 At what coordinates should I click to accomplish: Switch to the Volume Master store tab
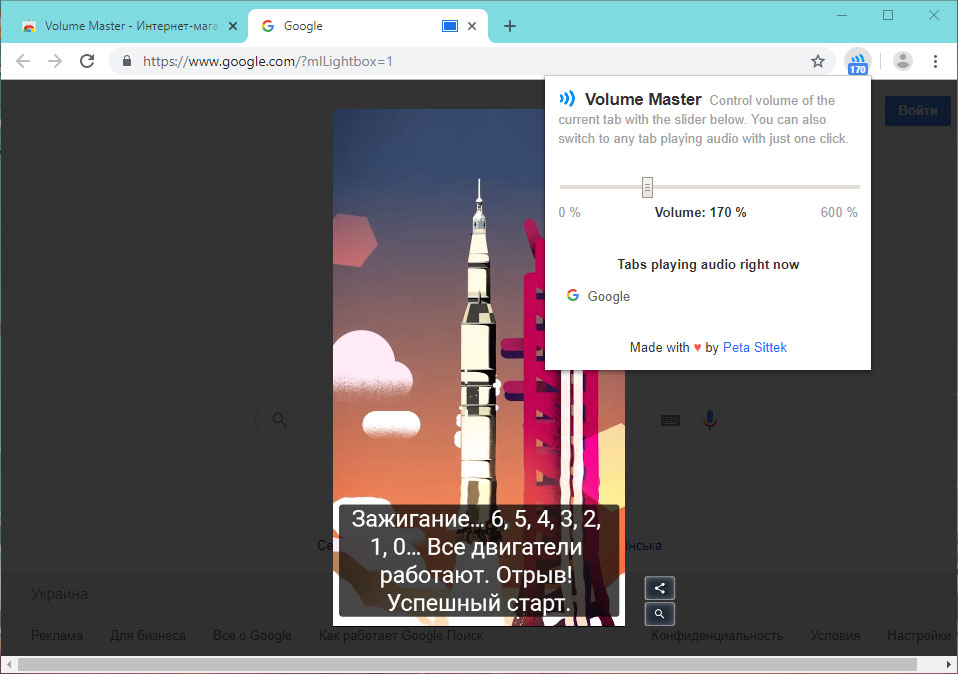pyautogui.click(x=123, y=26)
